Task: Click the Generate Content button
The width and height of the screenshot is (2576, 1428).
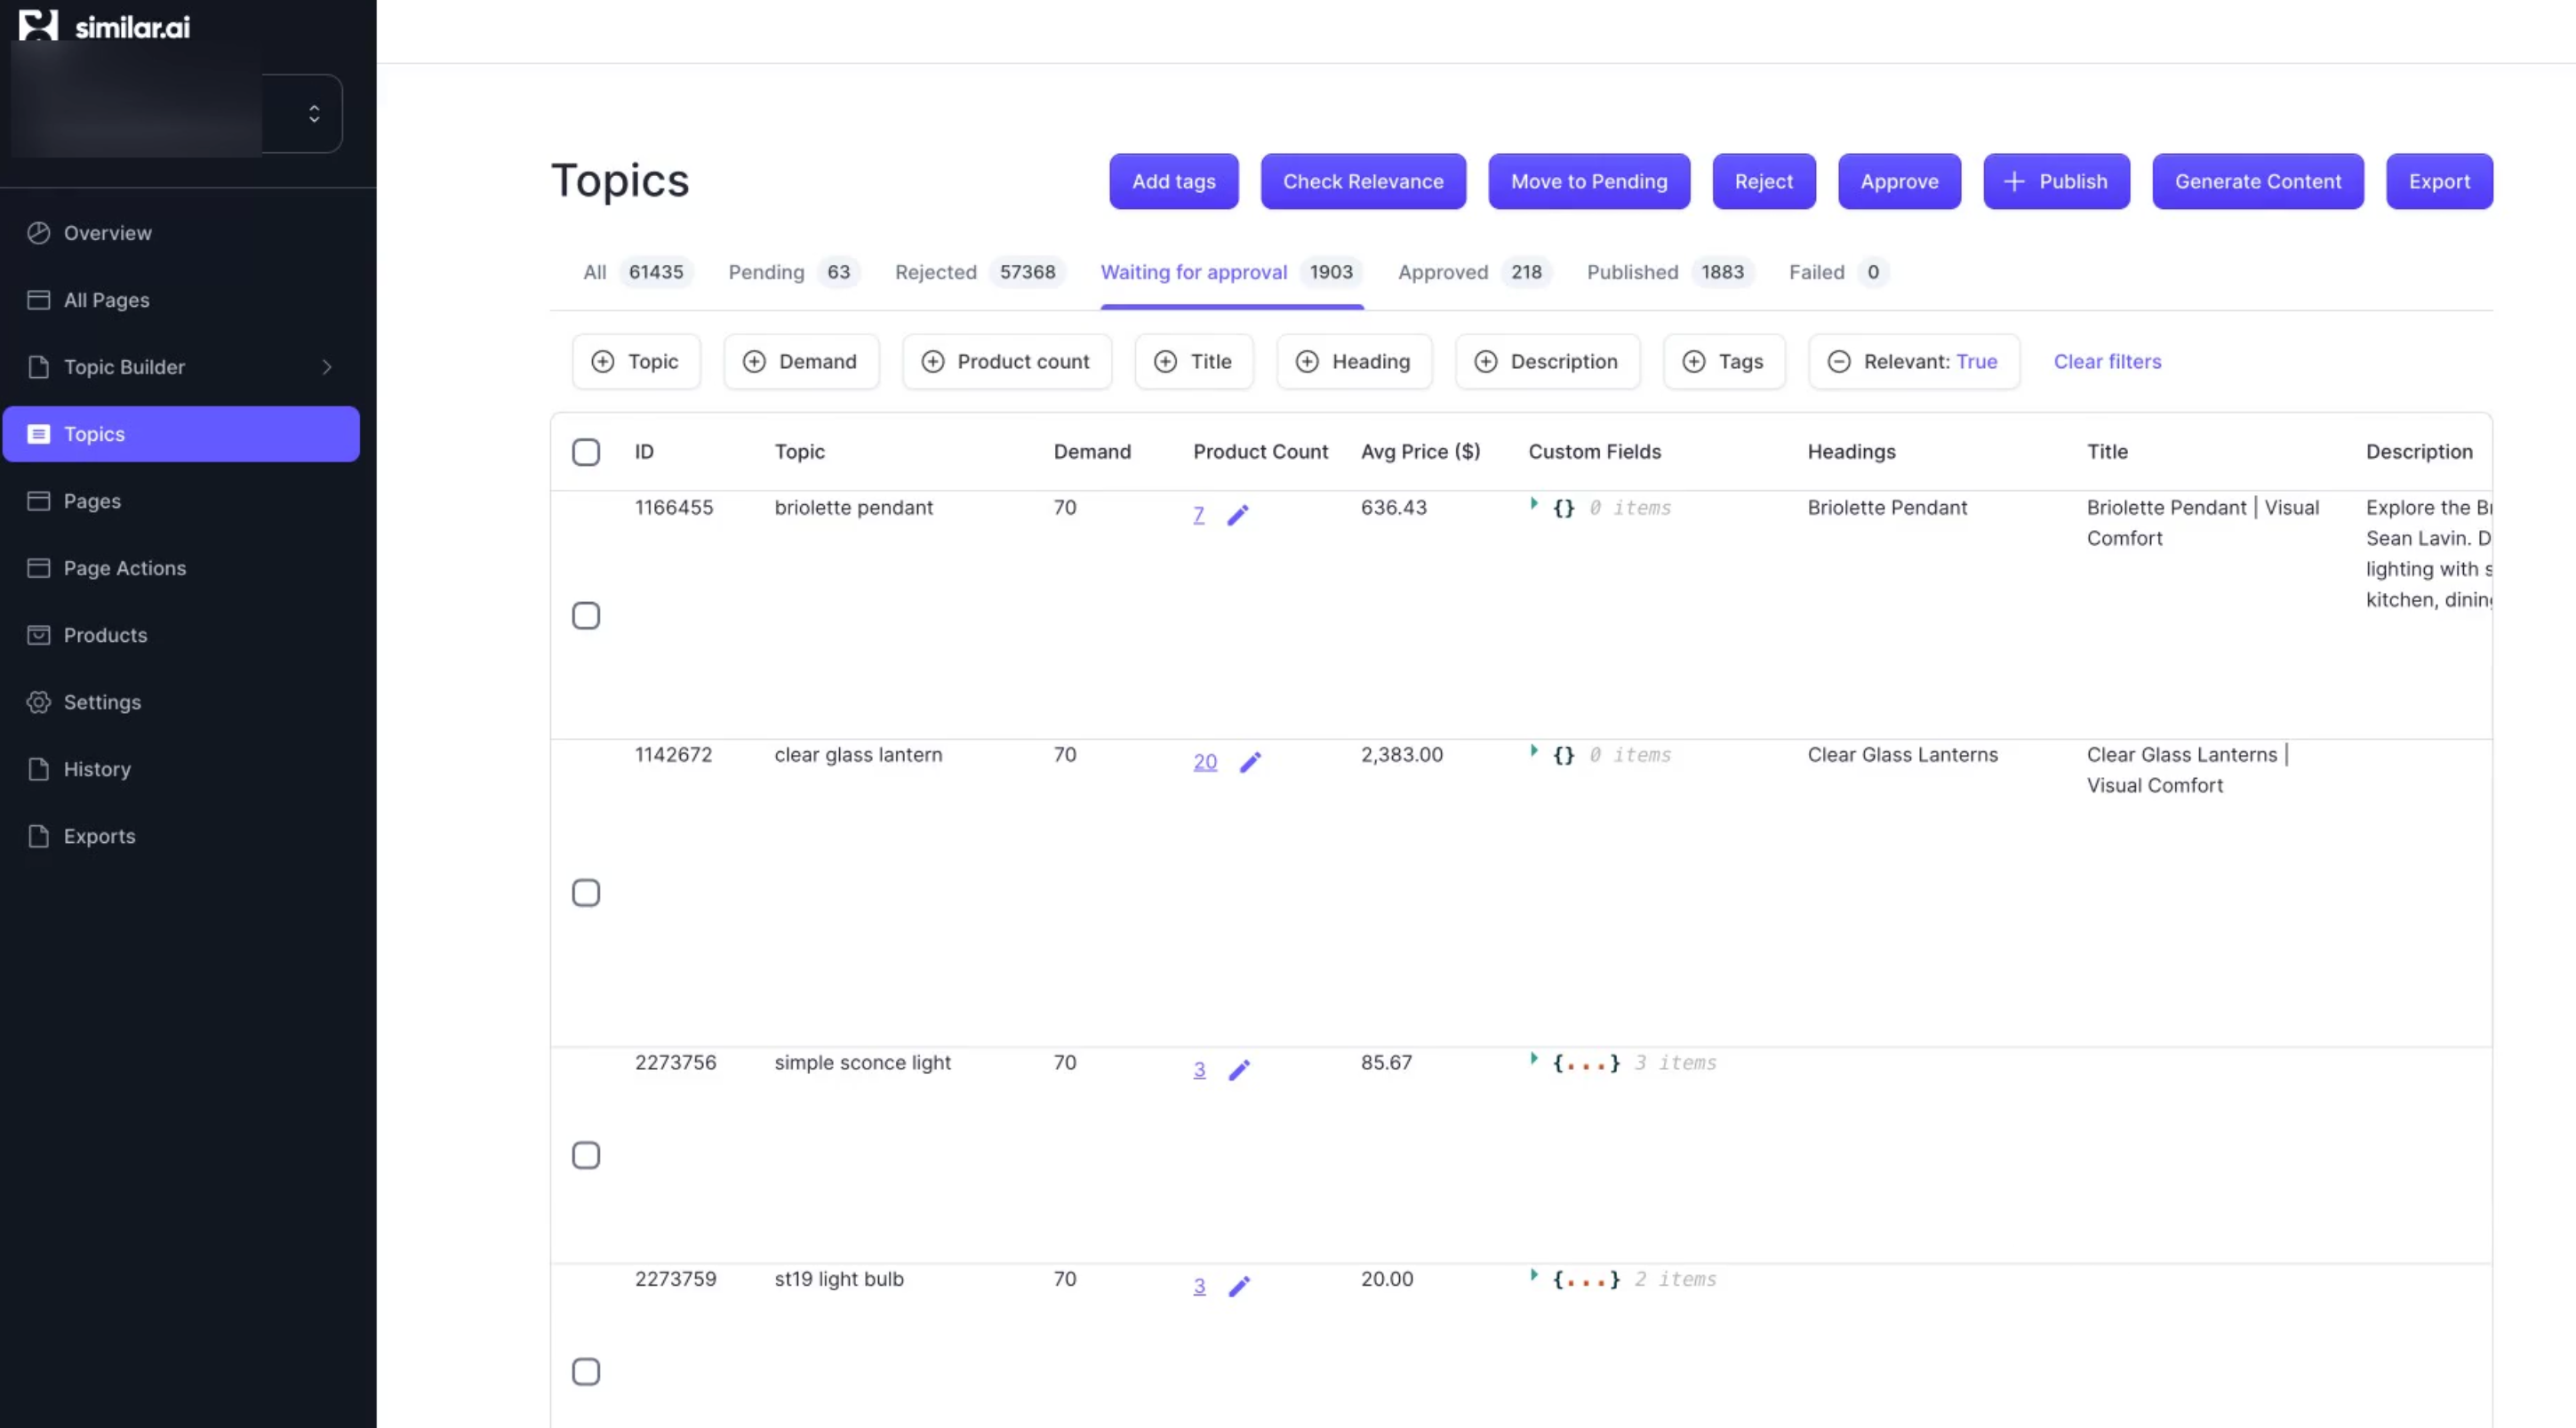Action: (2257, 182)
